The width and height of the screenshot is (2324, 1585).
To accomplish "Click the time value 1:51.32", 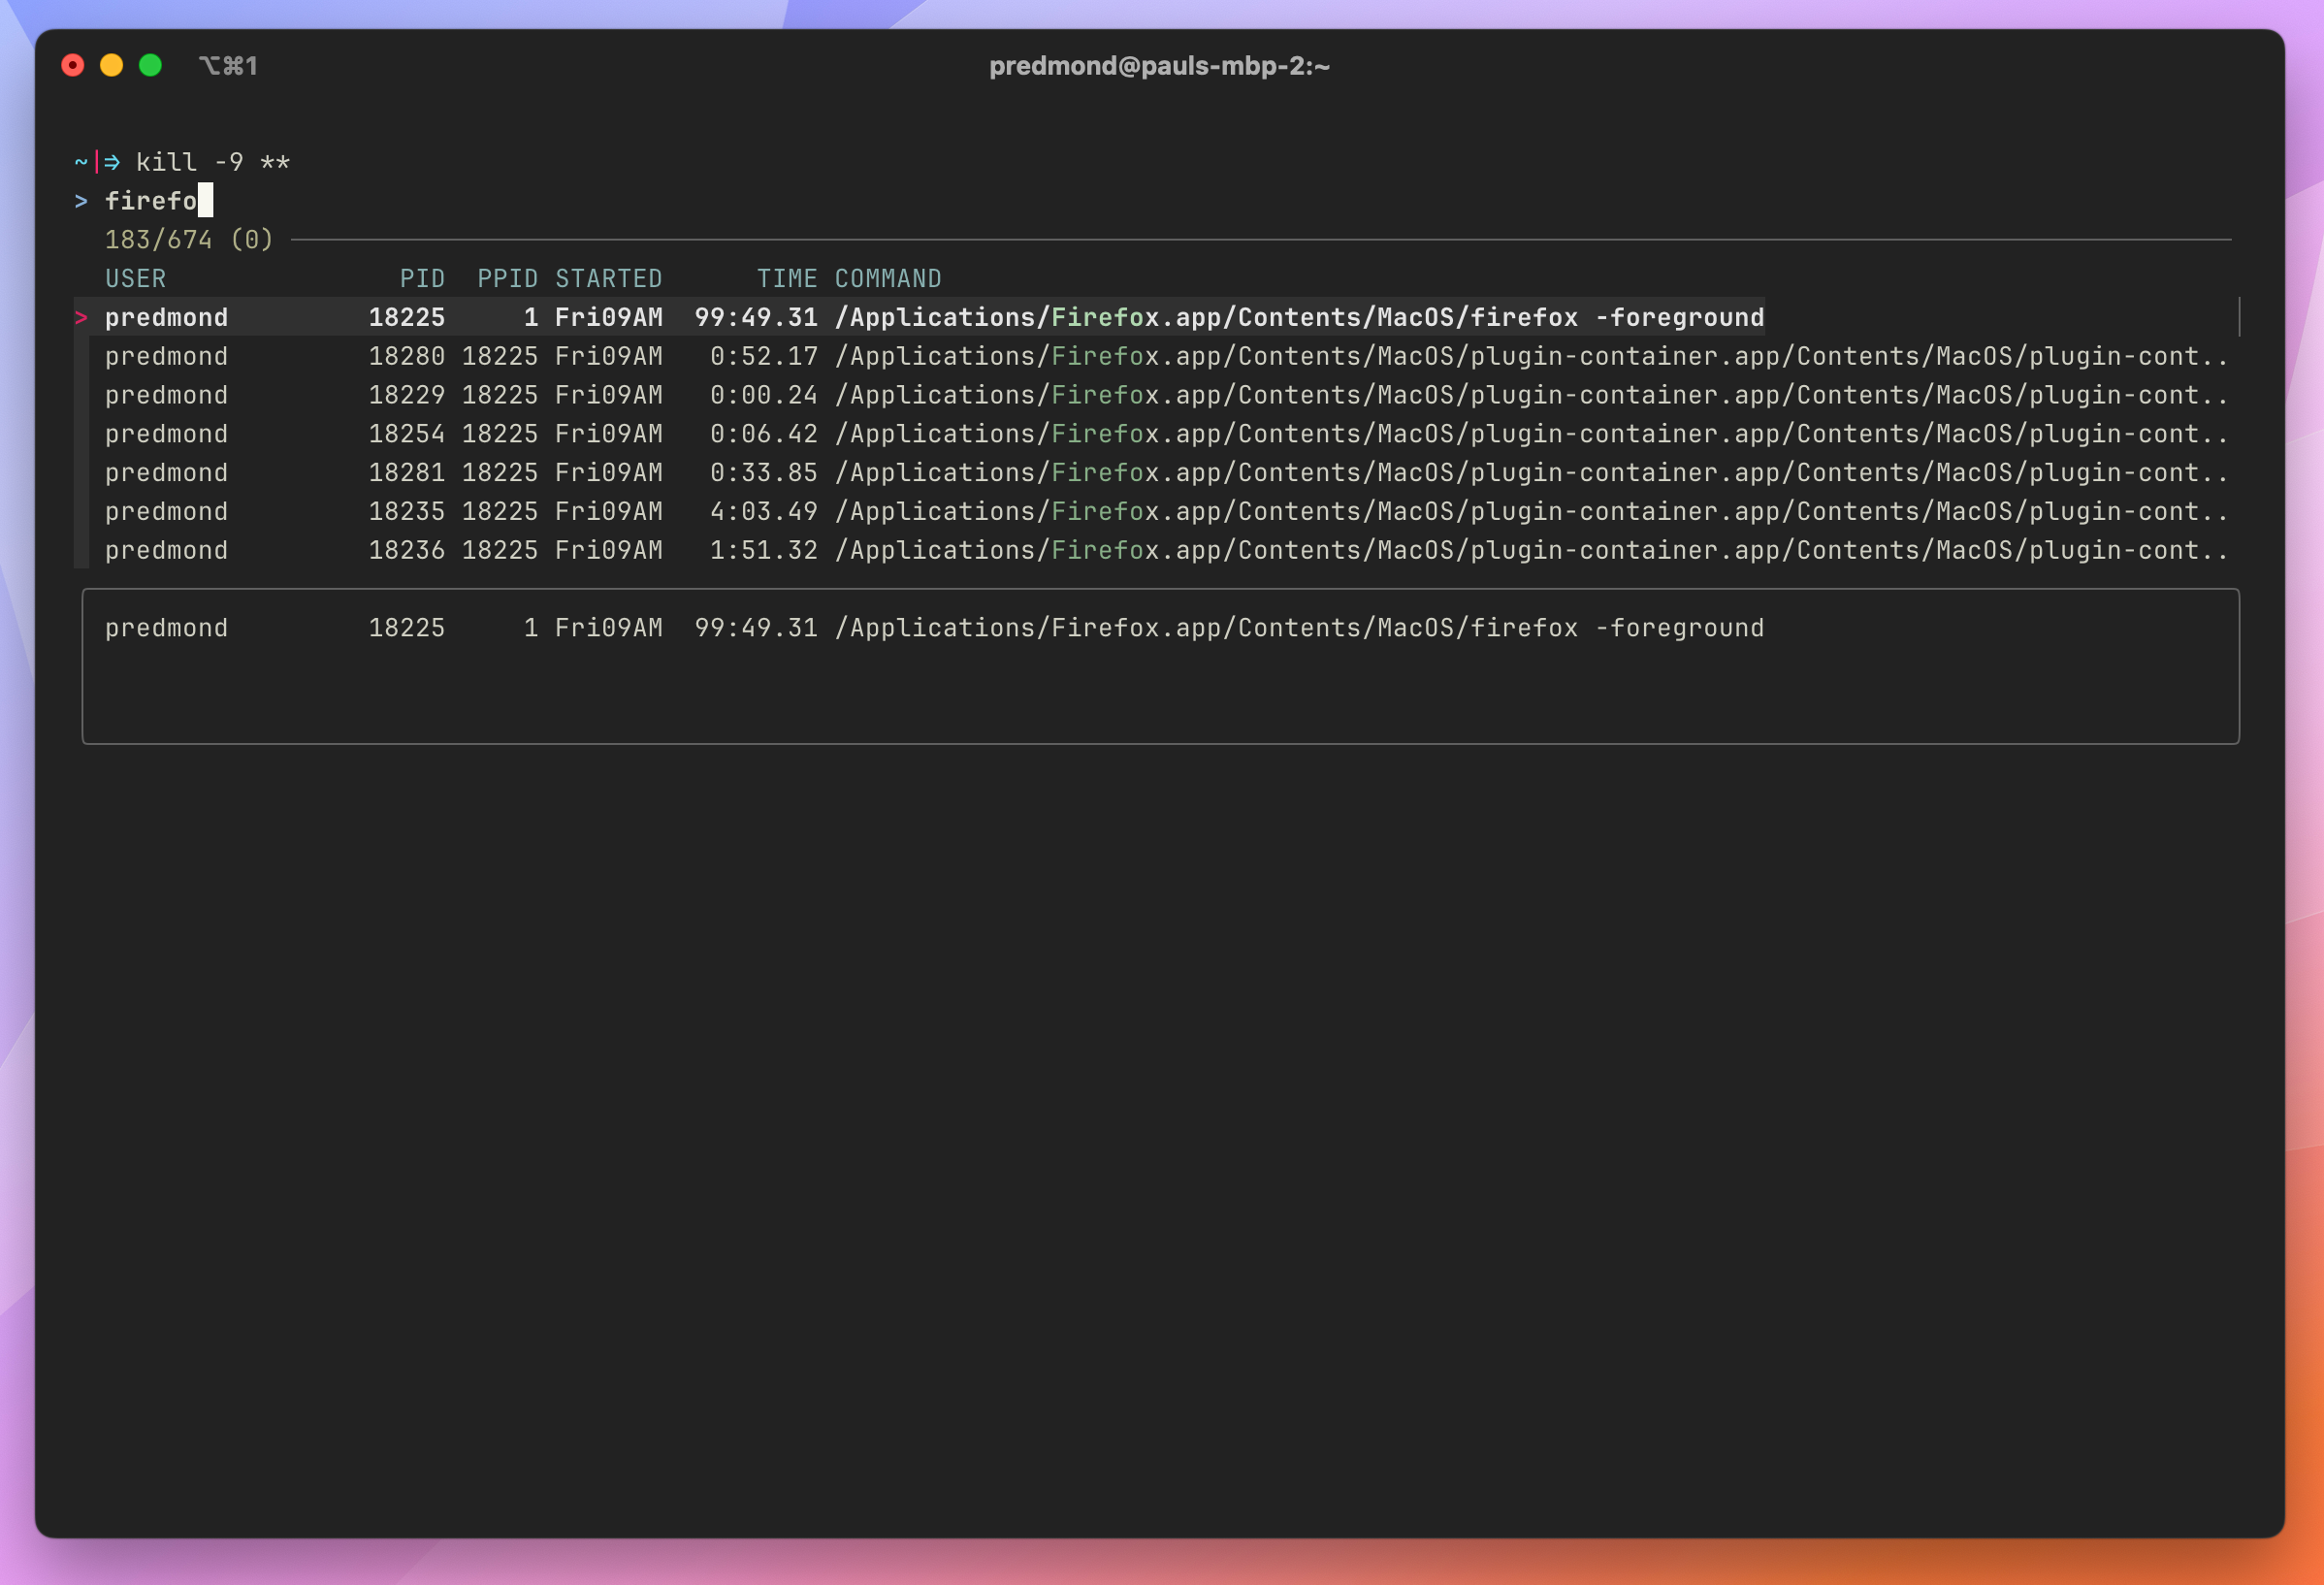I will coord(764,551).
